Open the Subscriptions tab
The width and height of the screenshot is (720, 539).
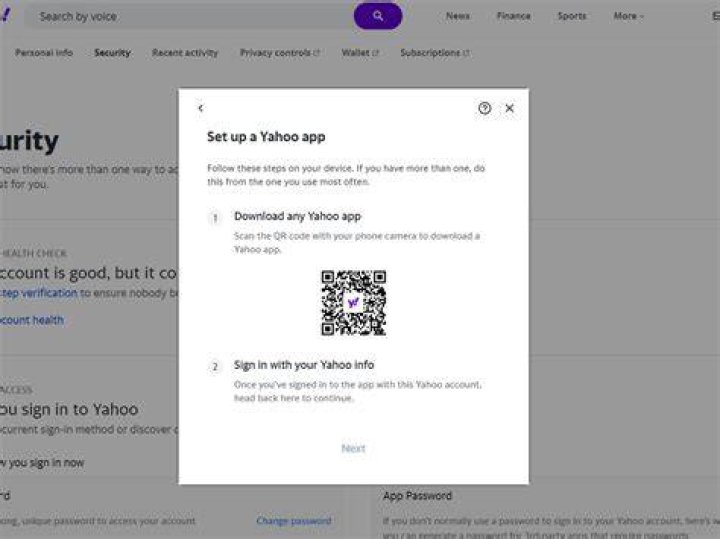(x=434, y=53)
